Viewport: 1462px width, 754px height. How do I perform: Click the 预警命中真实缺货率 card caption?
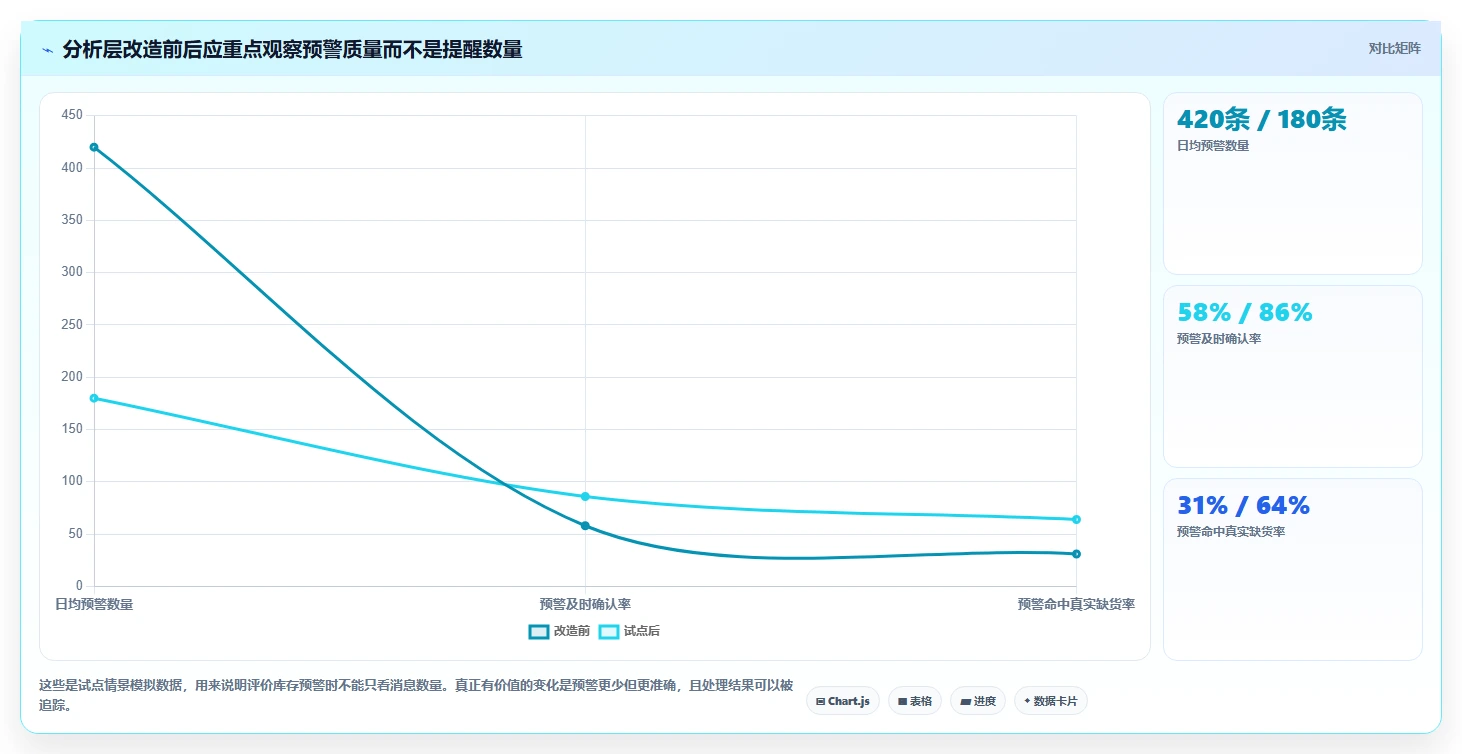[1231, 532]
